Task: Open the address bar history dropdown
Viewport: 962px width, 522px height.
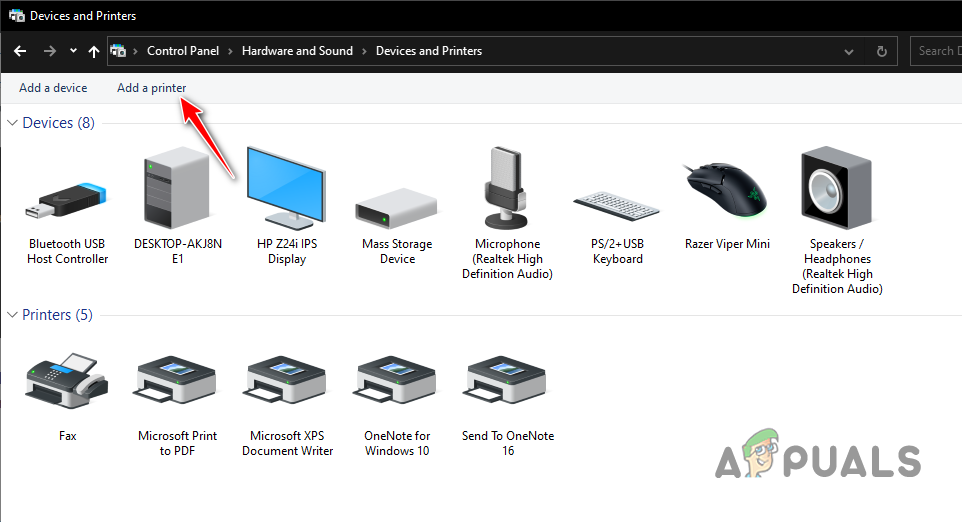Action: click(849, 52)
